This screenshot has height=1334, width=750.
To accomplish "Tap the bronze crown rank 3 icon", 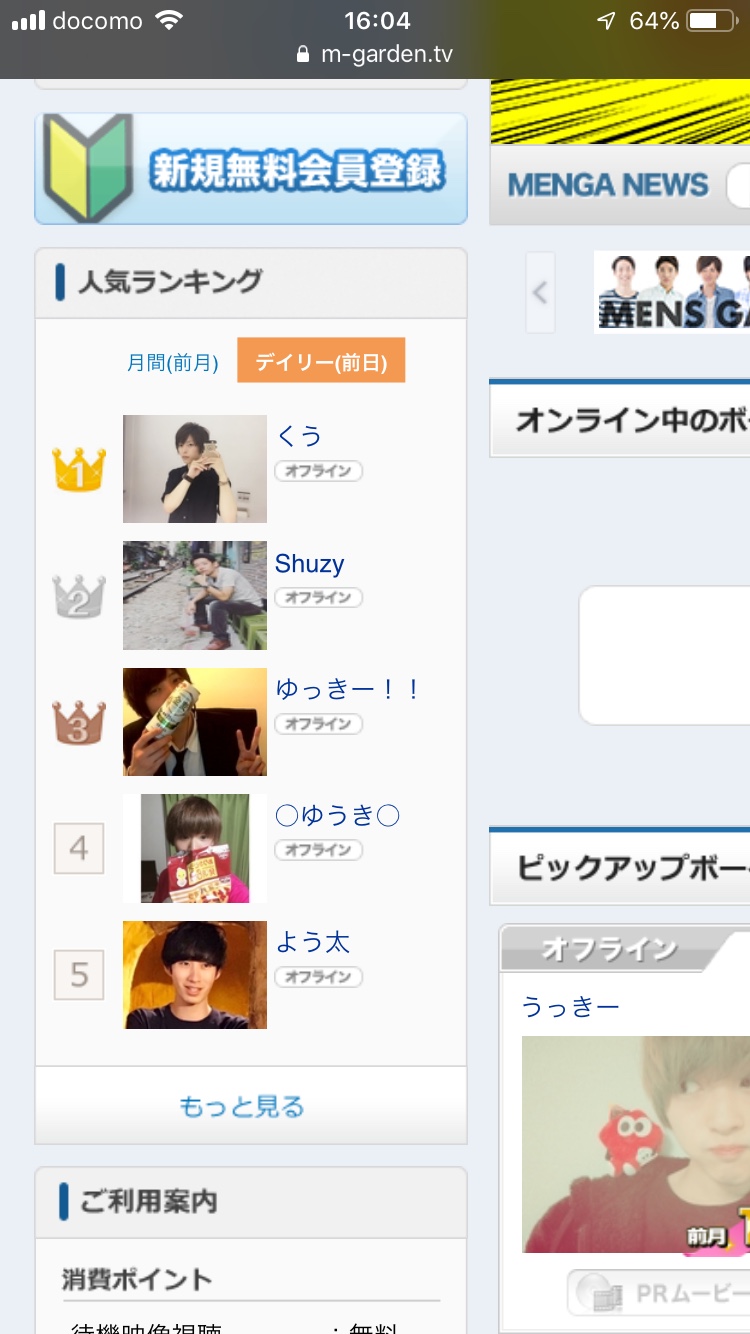I will 79,722.
